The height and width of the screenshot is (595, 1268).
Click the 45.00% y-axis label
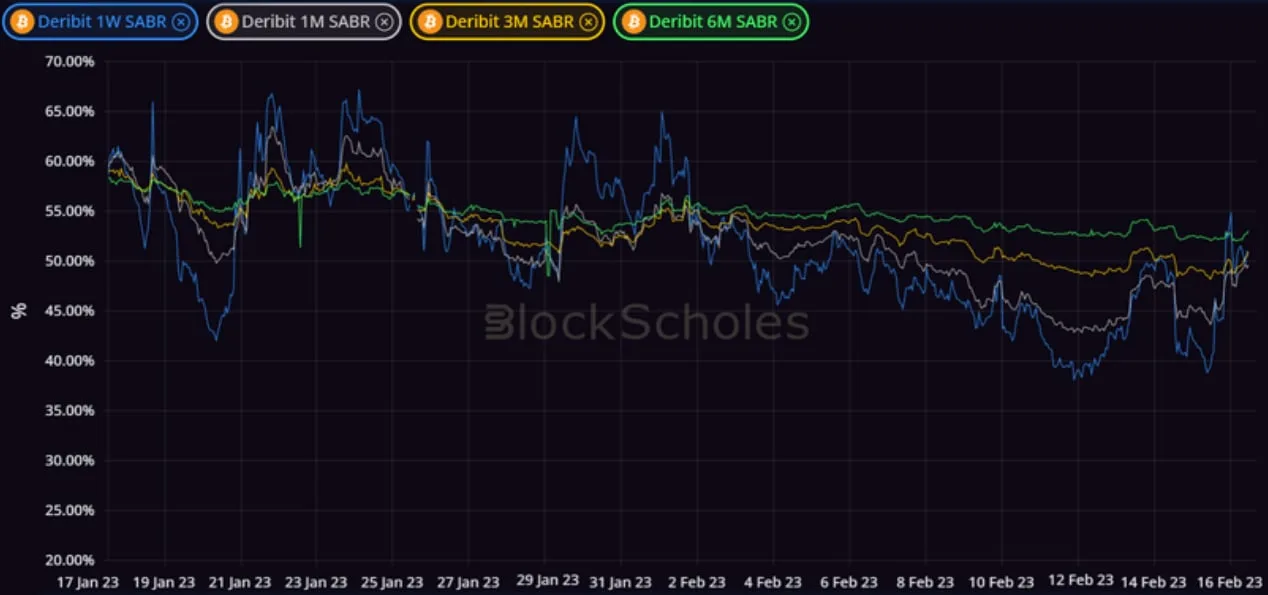pyautogui.click(x=70, y=312)
